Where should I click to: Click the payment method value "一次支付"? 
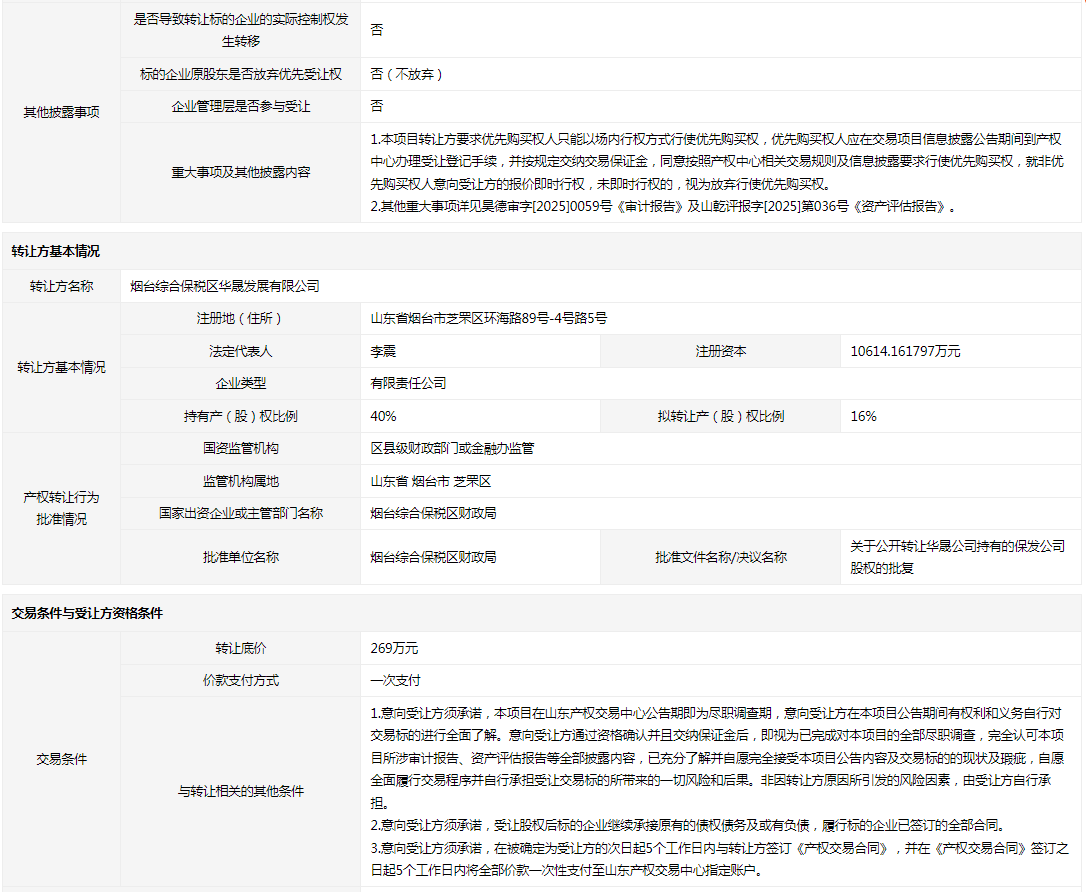[395, 680]
